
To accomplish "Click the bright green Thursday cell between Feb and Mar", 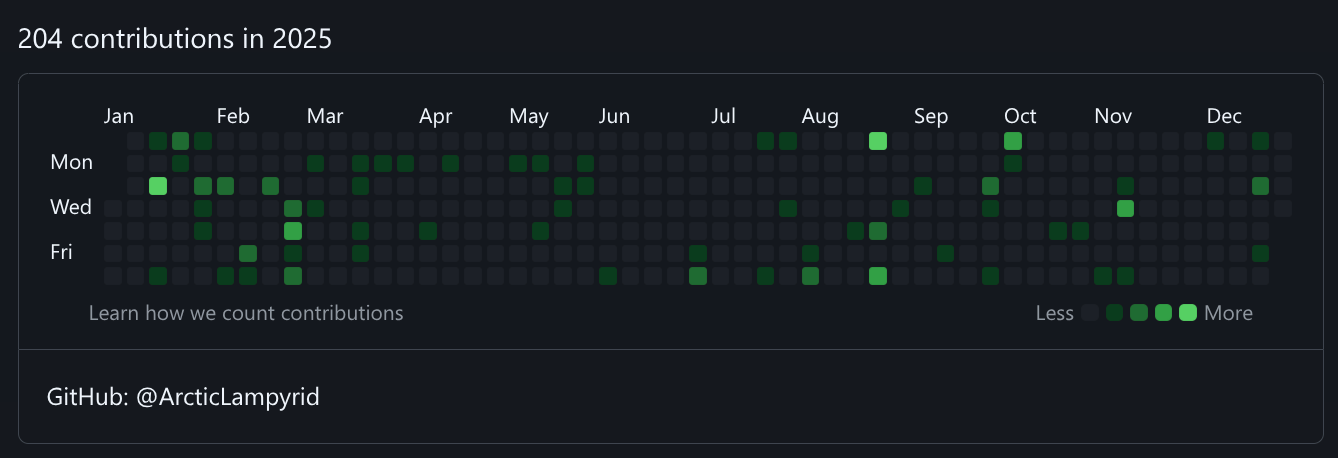I will (x=293, y=231).
